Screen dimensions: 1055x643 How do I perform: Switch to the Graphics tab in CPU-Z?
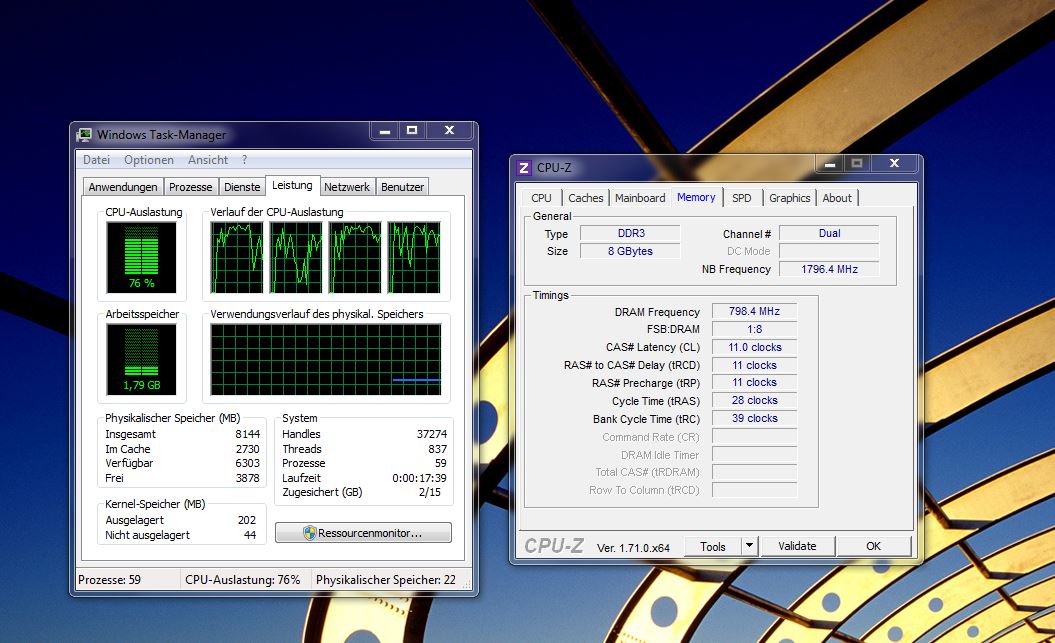point(789,198)
